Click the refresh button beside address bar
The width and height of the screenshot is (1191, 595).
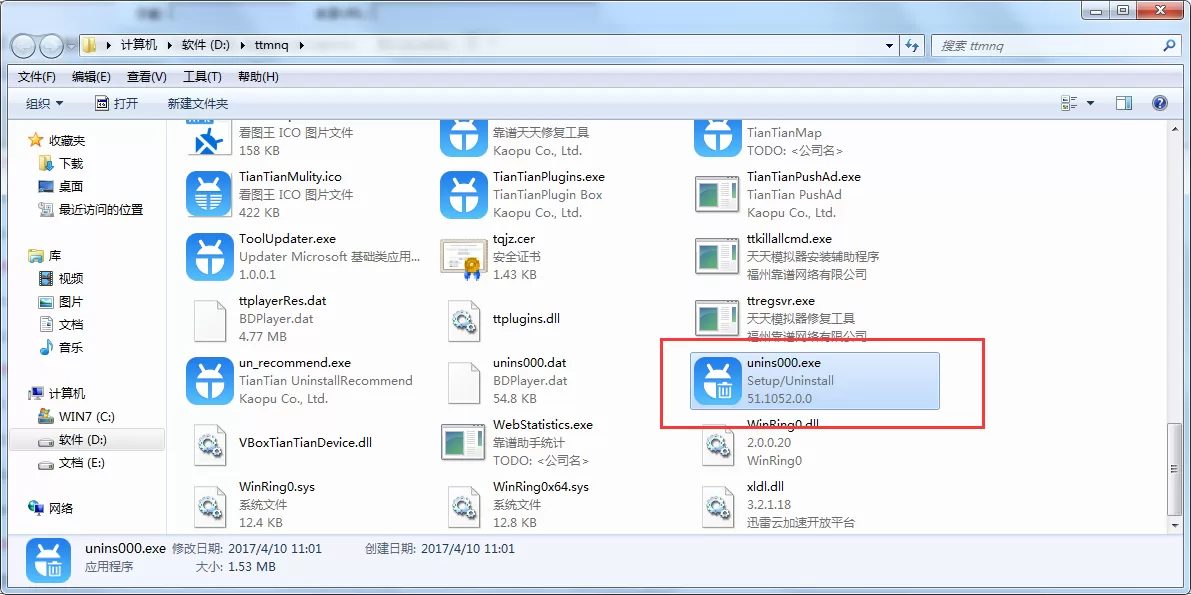click(x=911, y=46)
